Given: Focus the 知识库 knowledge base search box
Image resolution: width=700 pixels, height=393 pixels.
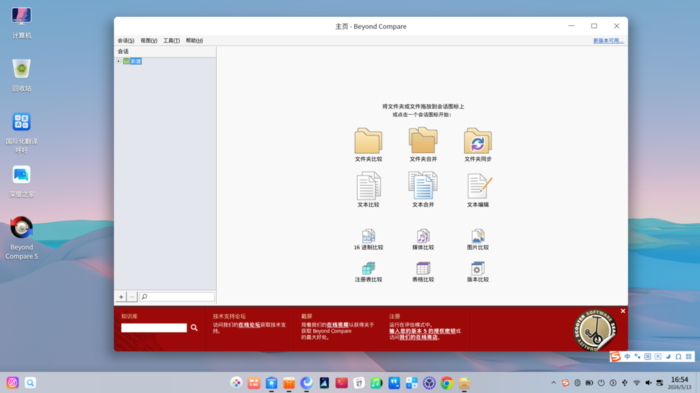Looking at the screenshot, I should pyautogui.click(x=154, y=328).
